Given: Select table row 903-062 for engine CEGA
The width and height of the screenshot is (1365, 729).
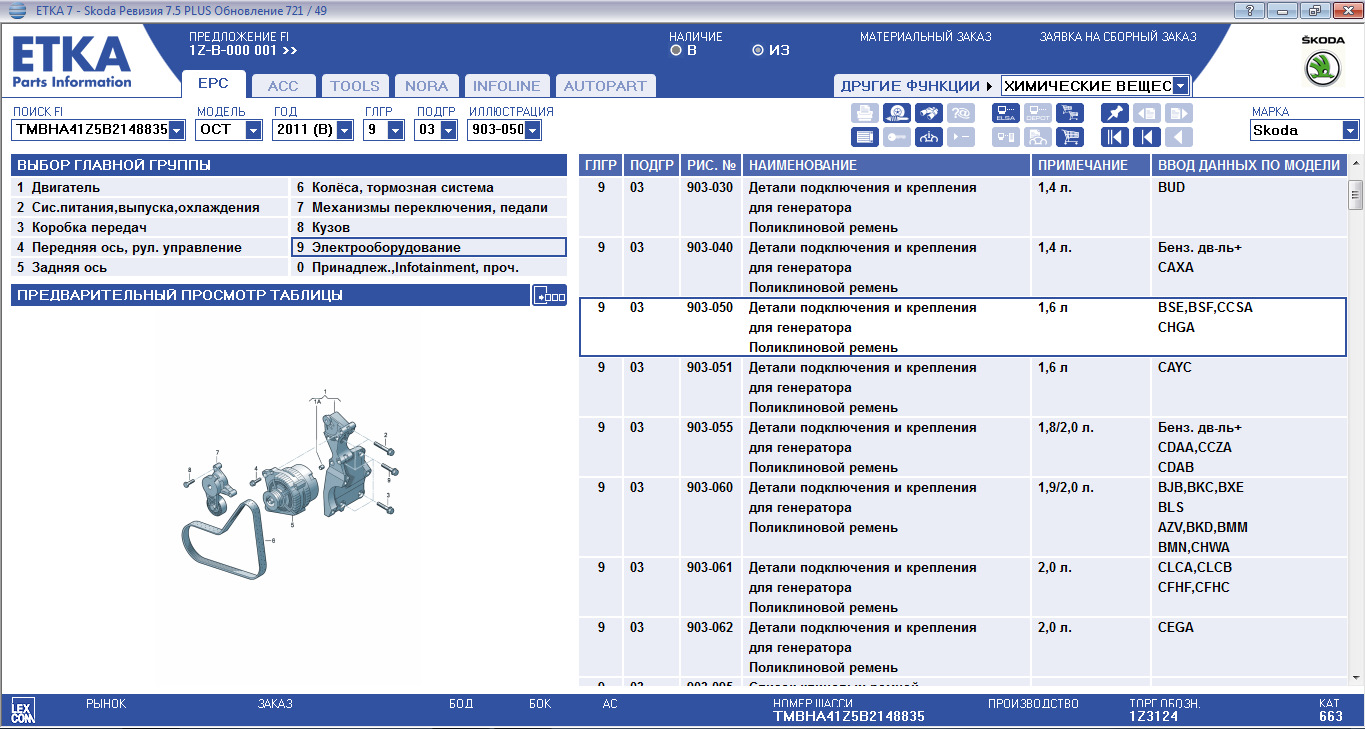Looking at the screenshot, I should click(963, 647).
